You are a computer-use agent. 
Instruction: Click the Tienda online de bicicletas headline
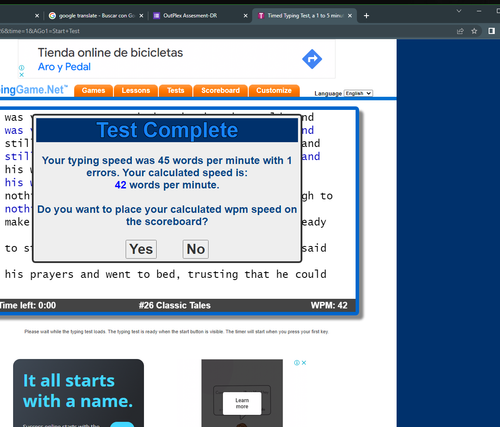[110, 53]
